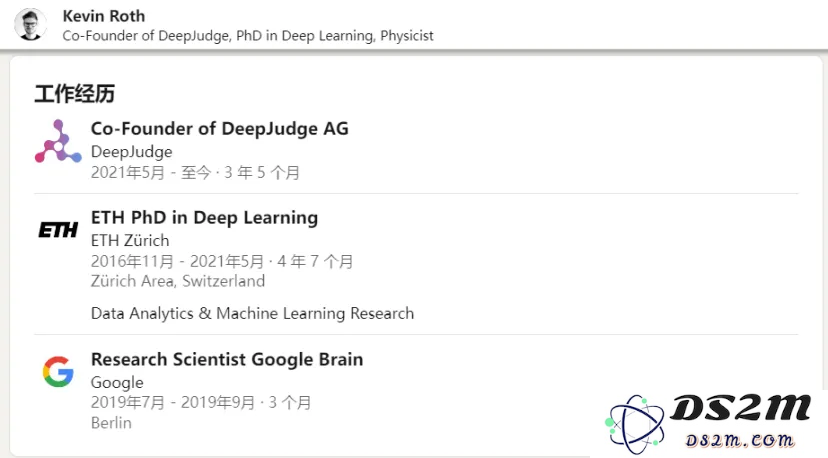Click the Kevin Roth name in header
This screenshot has width=828, height=458.
[x=104, y=16]
